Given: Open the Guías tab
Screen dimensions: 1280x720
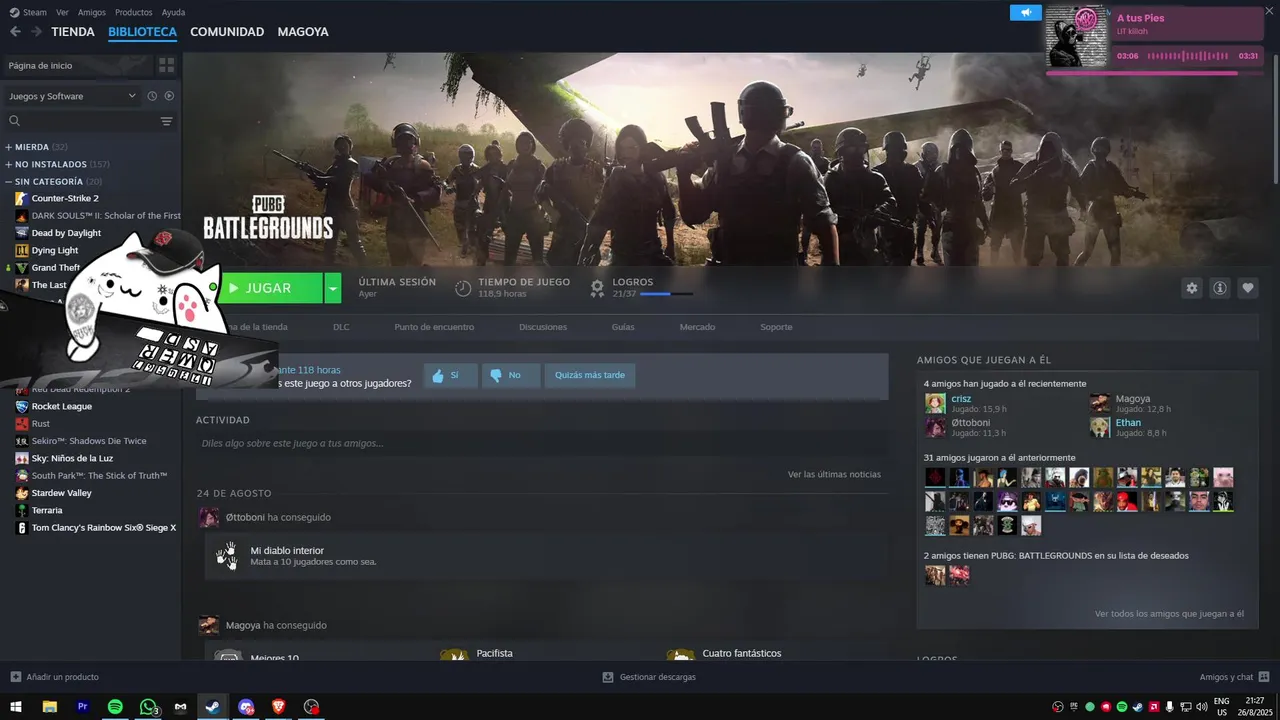Looking at the screenshot, I should (x=623, y=327).
